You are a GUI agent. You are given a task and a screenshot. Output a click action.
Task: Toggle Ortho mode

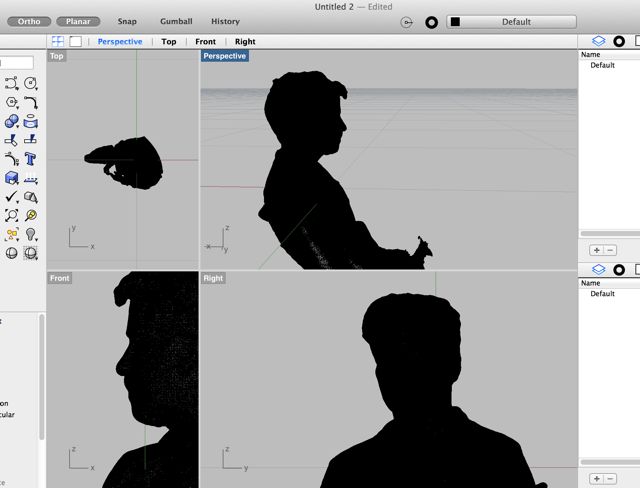click(29, 21)
